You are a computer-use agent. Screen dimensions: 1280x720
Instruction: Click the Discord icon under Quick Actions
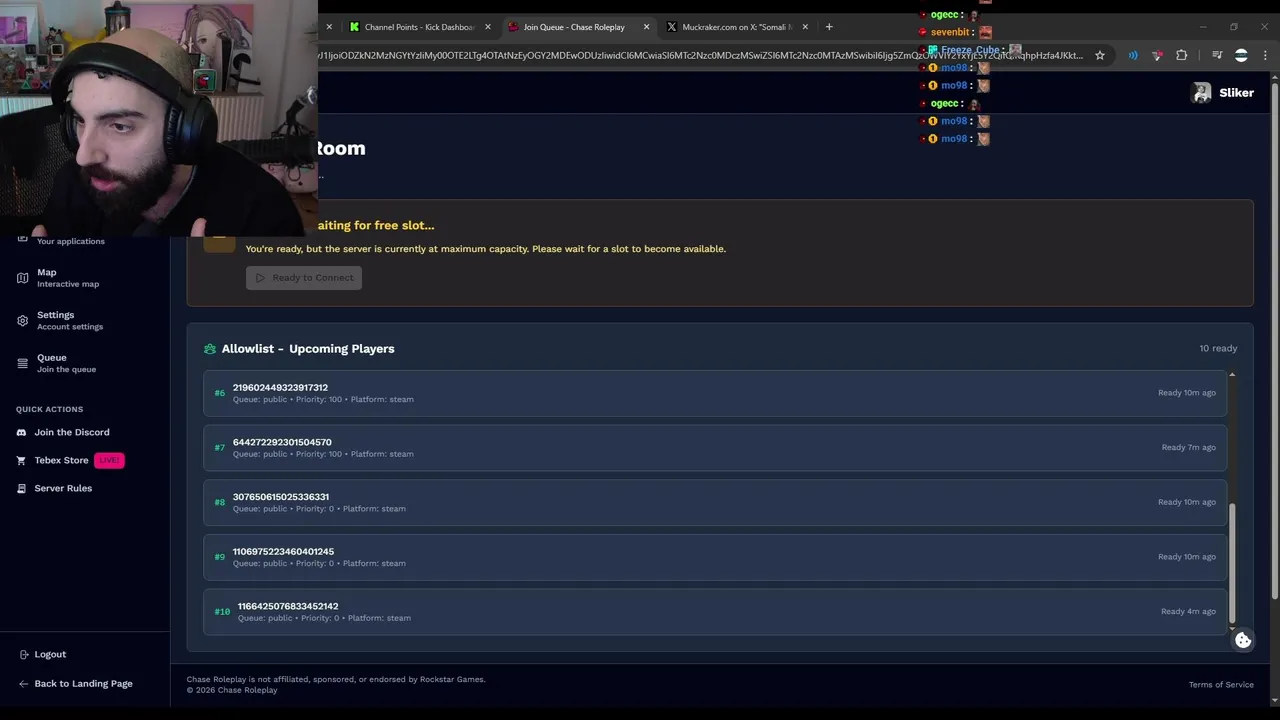point(22,432)
